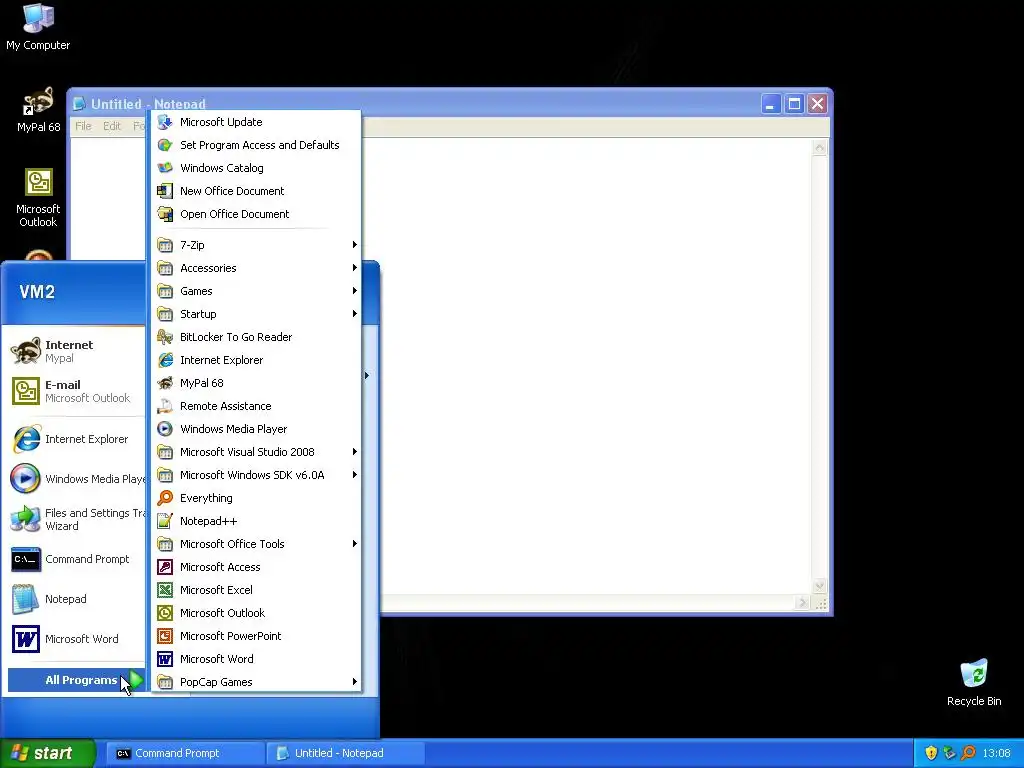Screen dimensions: 1024x768
Task: Click the VM2 user name header
Action: (37, 292)
